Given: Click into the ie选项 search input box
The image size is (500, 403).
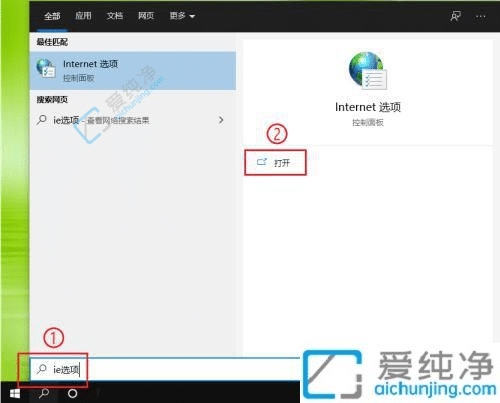Looking at the screenshot, I should [165, 369].
